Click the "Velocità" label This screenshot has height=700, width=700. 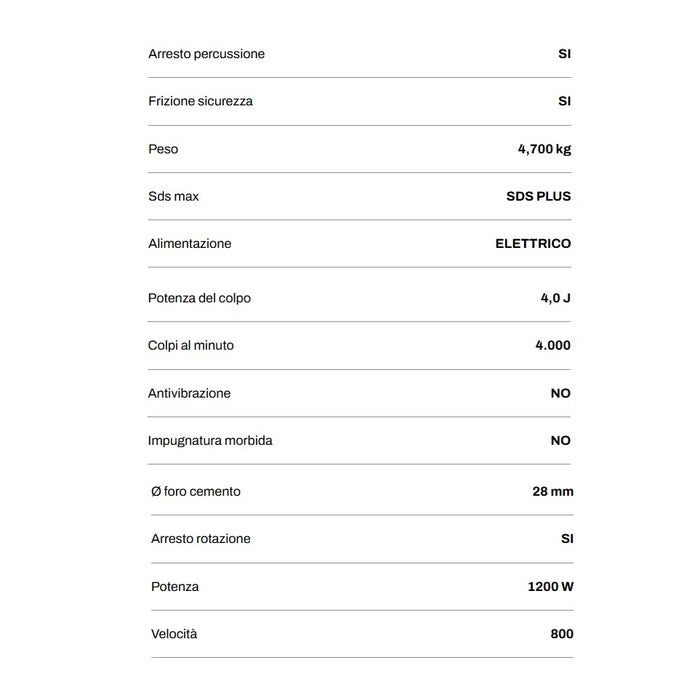tap(174, 634)
